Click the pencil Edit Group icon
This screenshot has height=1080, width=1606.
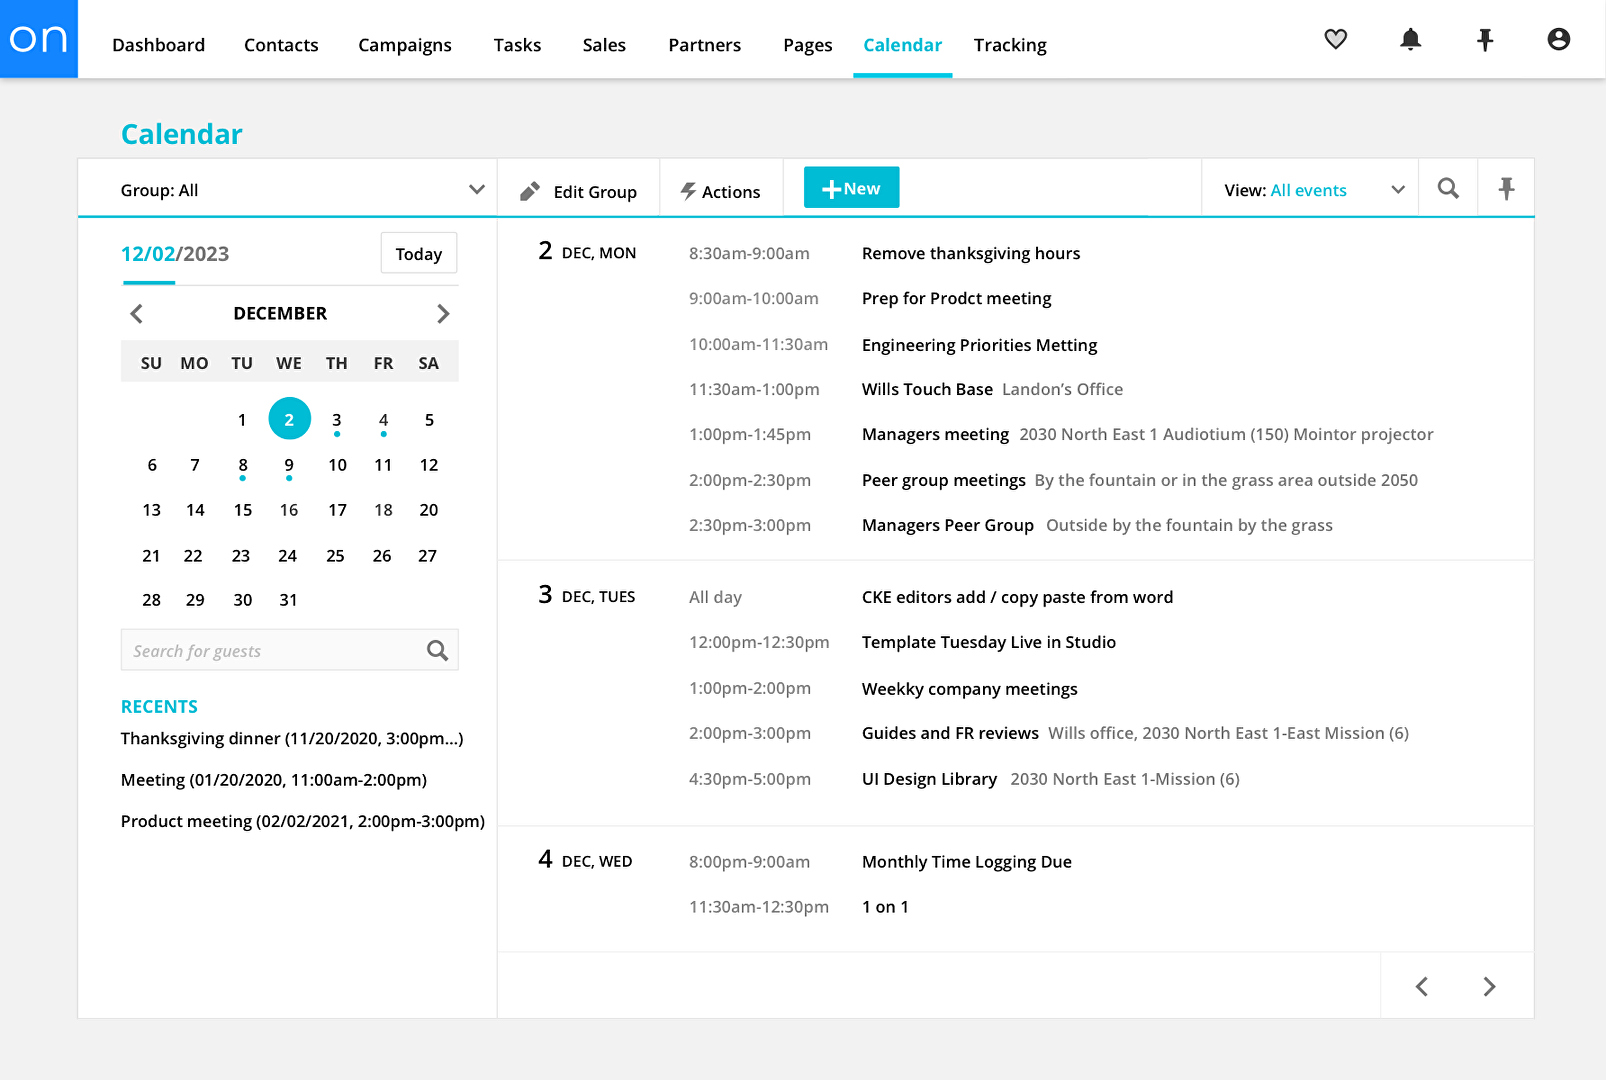(530, 191)
